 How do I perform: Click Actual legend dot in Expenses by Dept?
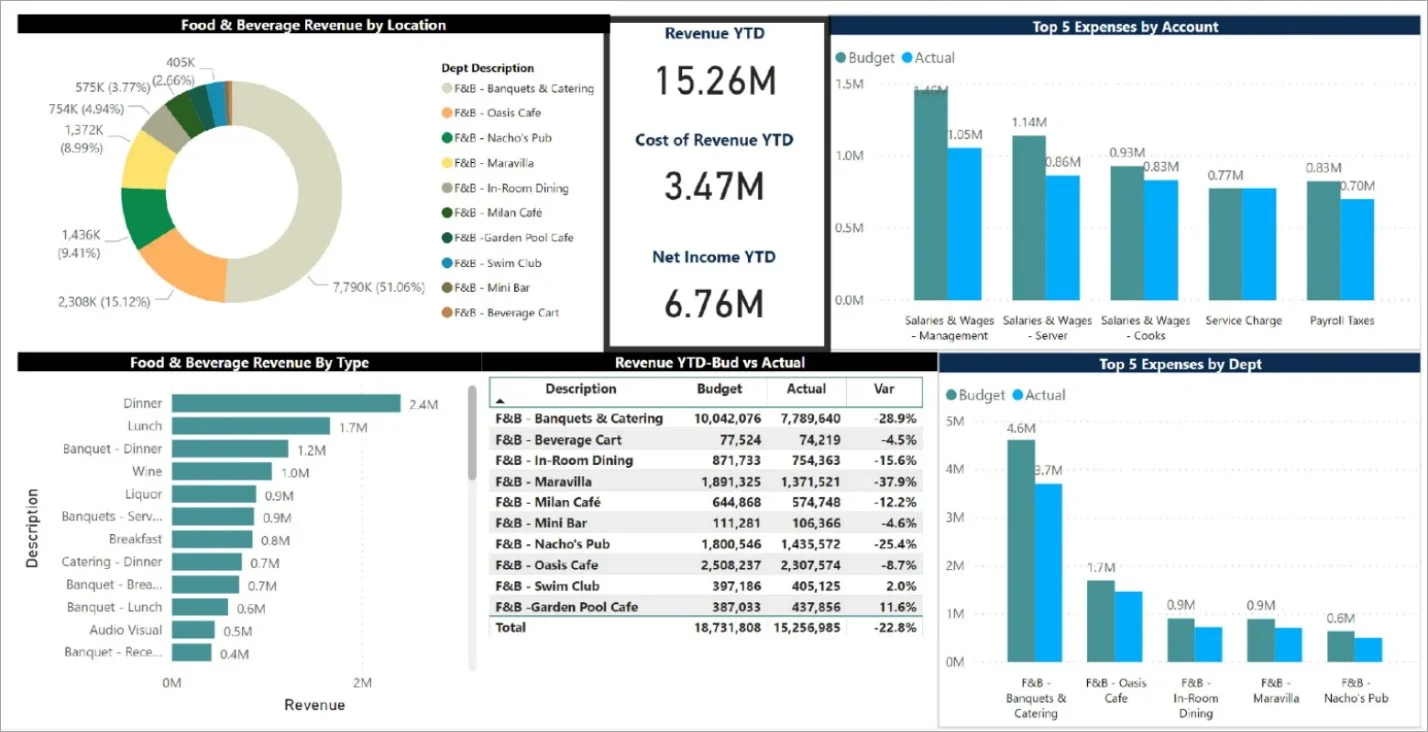pyautogui.click(x=1018, y=395)
